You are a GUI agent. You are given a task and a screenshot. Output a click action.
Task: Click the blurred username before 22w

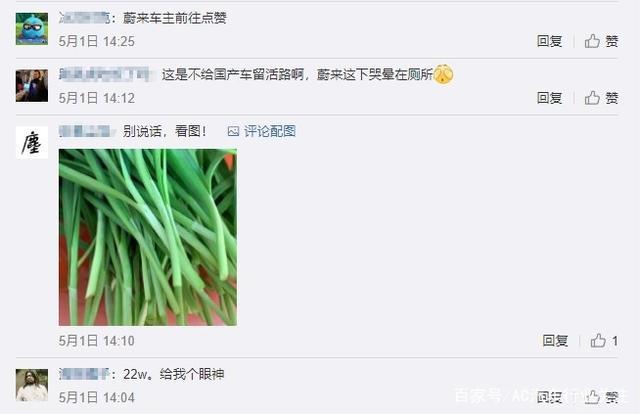pos(84,374)
